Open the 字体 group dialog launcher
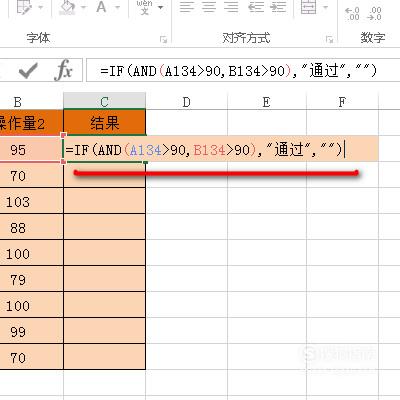The width and height of the screenshot is (400, 400). click(163, 40)
